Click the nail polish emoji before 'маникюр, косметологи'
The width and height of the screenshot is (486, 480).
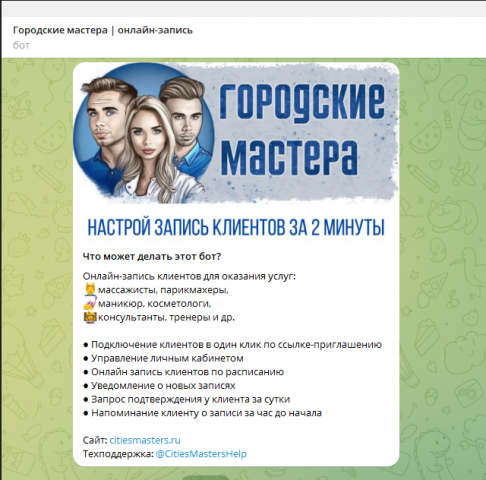click(89, 303)
